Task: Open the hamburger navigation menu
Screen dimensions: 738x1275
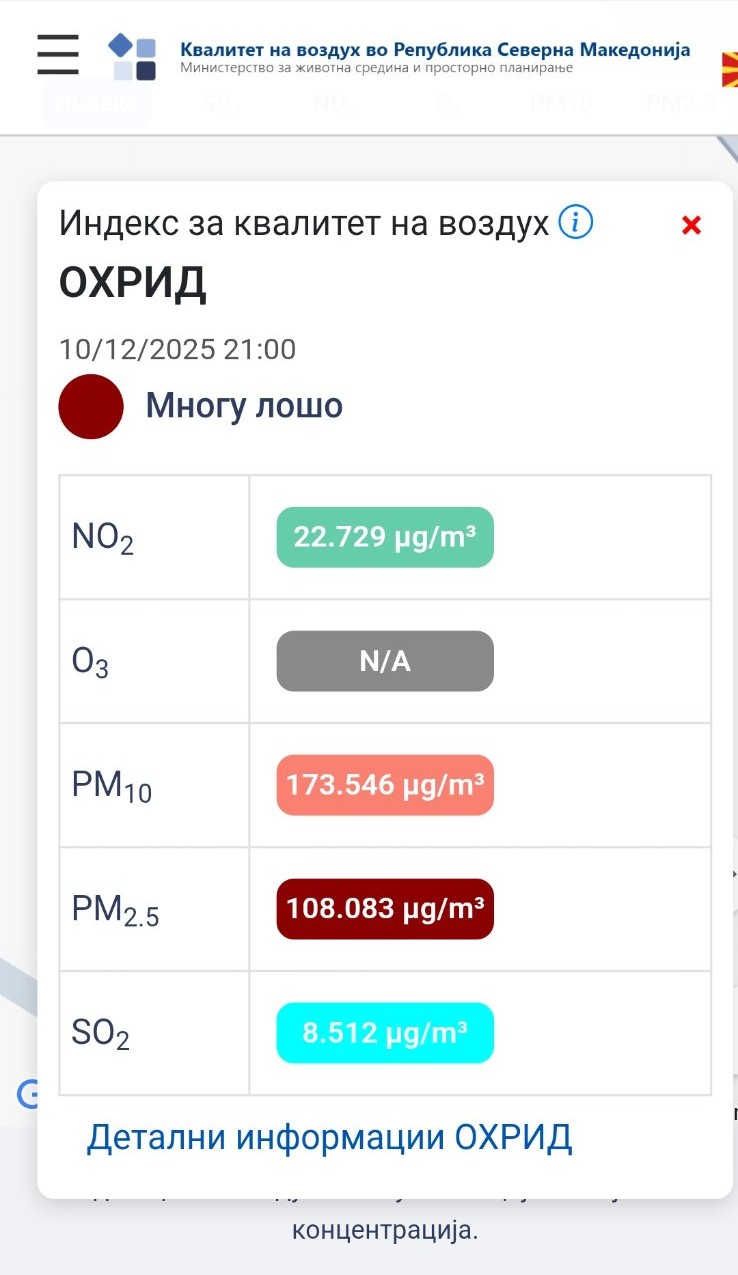Action: [58, 54]
